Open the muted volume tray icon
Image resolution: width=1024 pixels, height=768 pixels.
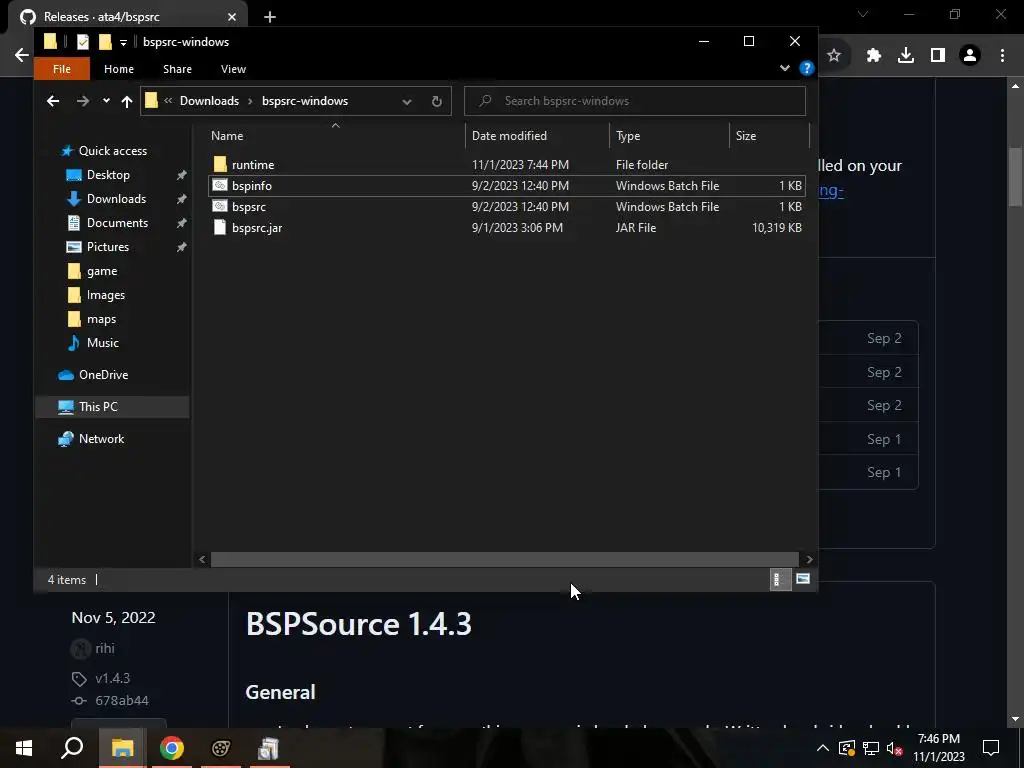point(895,748)
